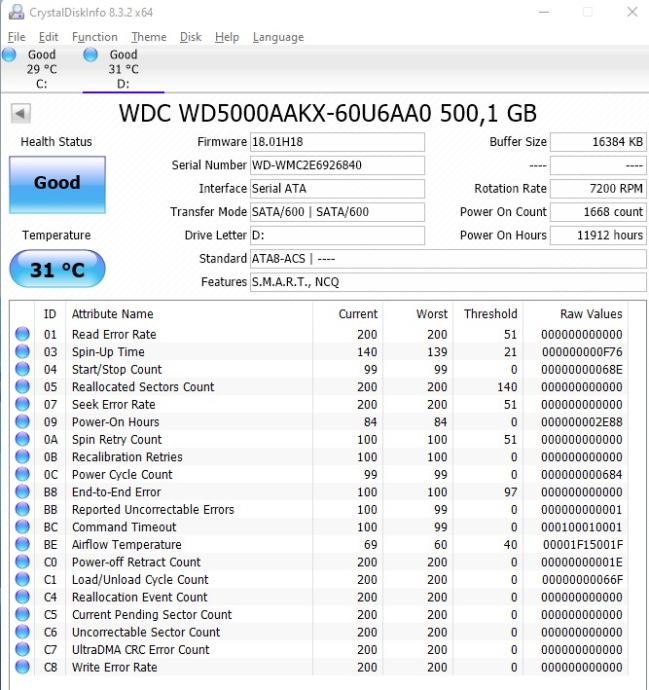Click the raw value 000100010001

(582, 527)
